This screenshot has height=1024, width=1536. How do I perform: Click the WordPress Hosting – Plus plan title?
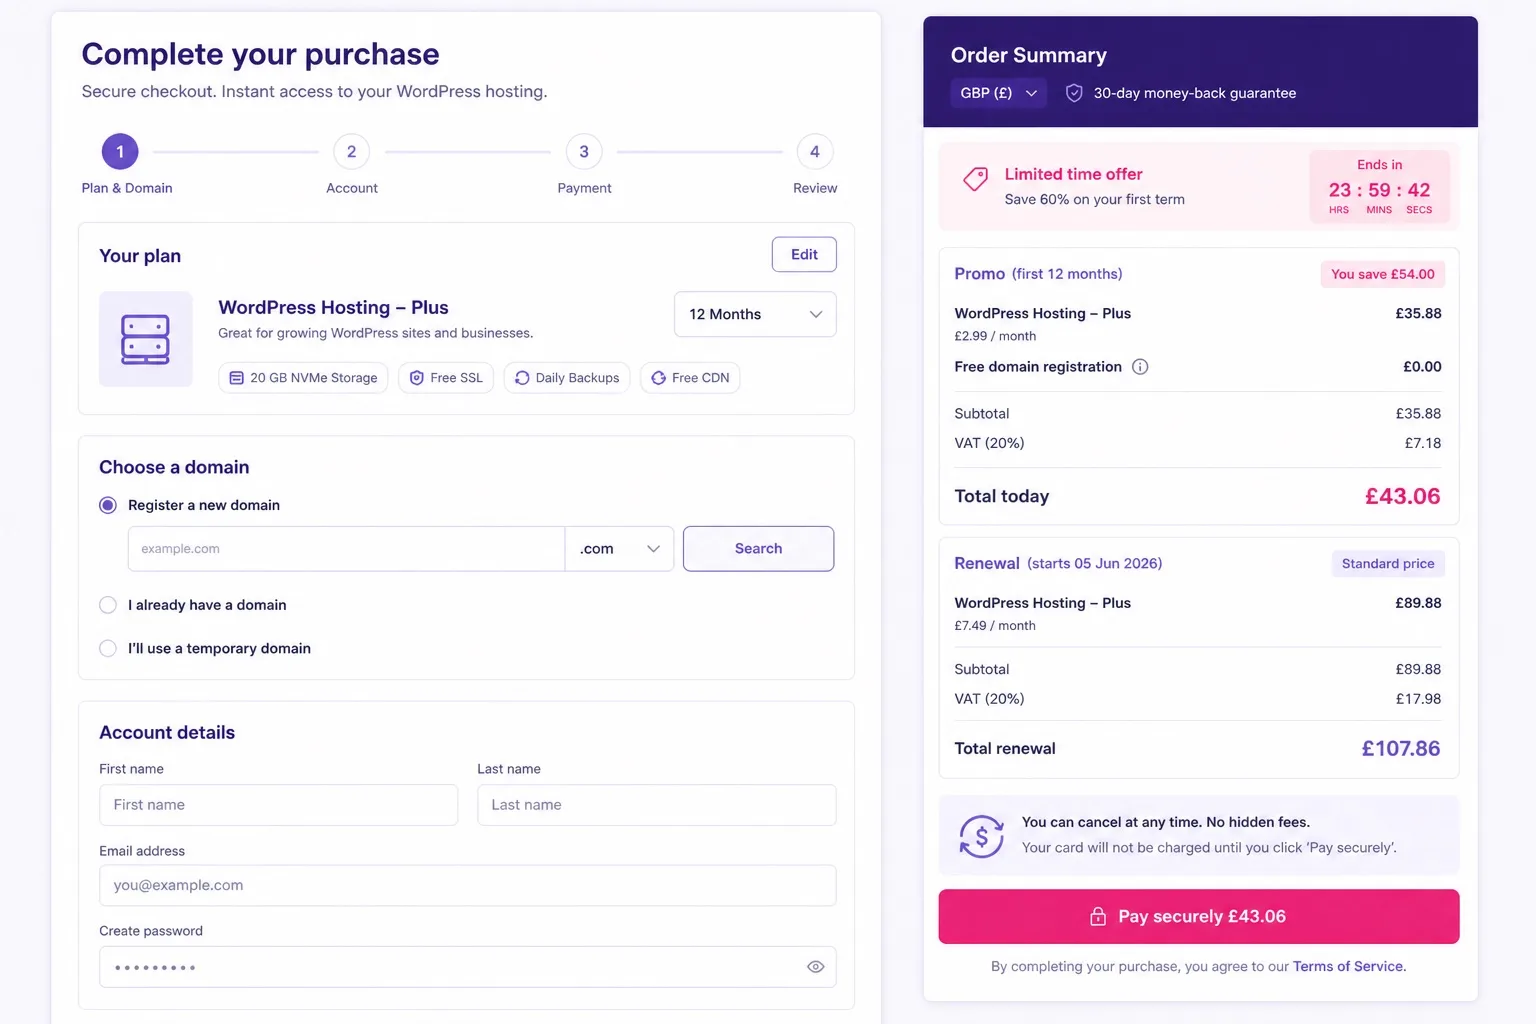[333, 308]
